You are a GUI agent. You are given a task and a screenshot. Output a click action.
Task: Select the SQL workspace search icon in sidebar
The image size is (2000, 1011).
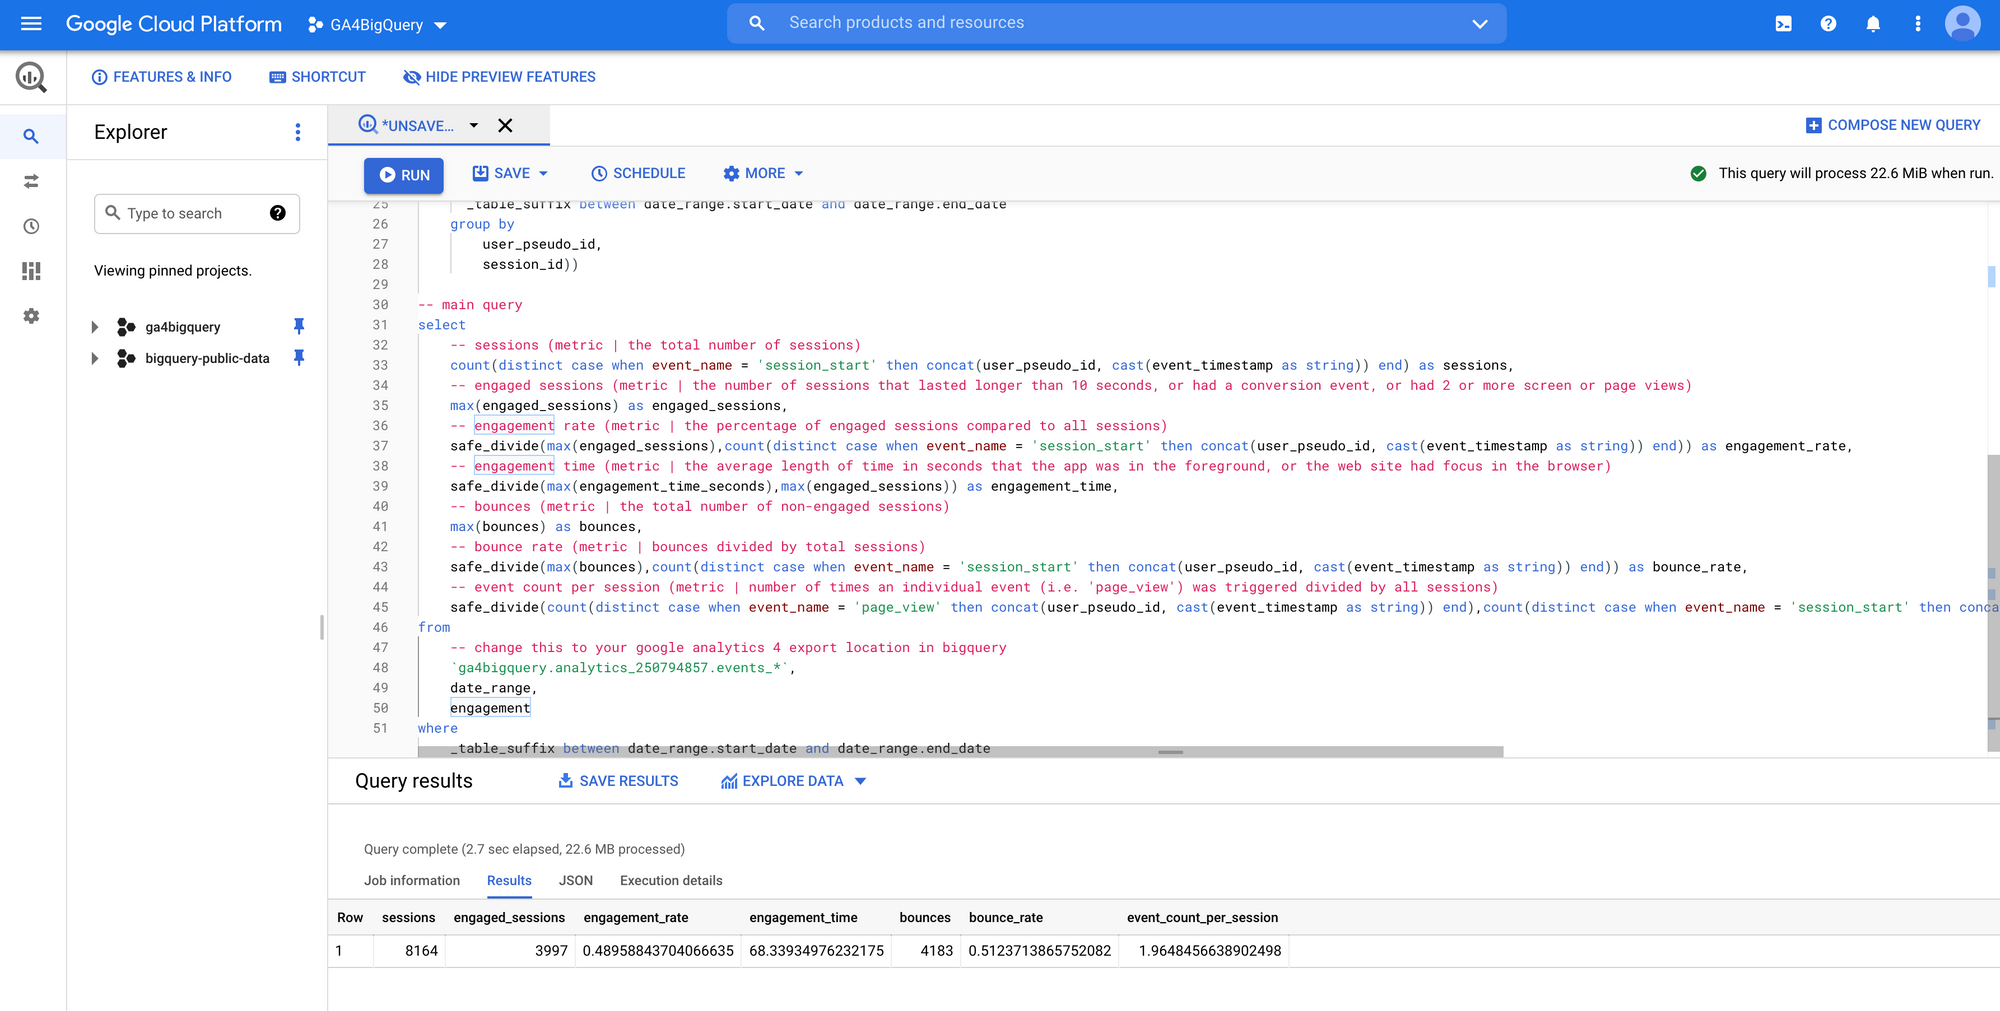[31, 136]
